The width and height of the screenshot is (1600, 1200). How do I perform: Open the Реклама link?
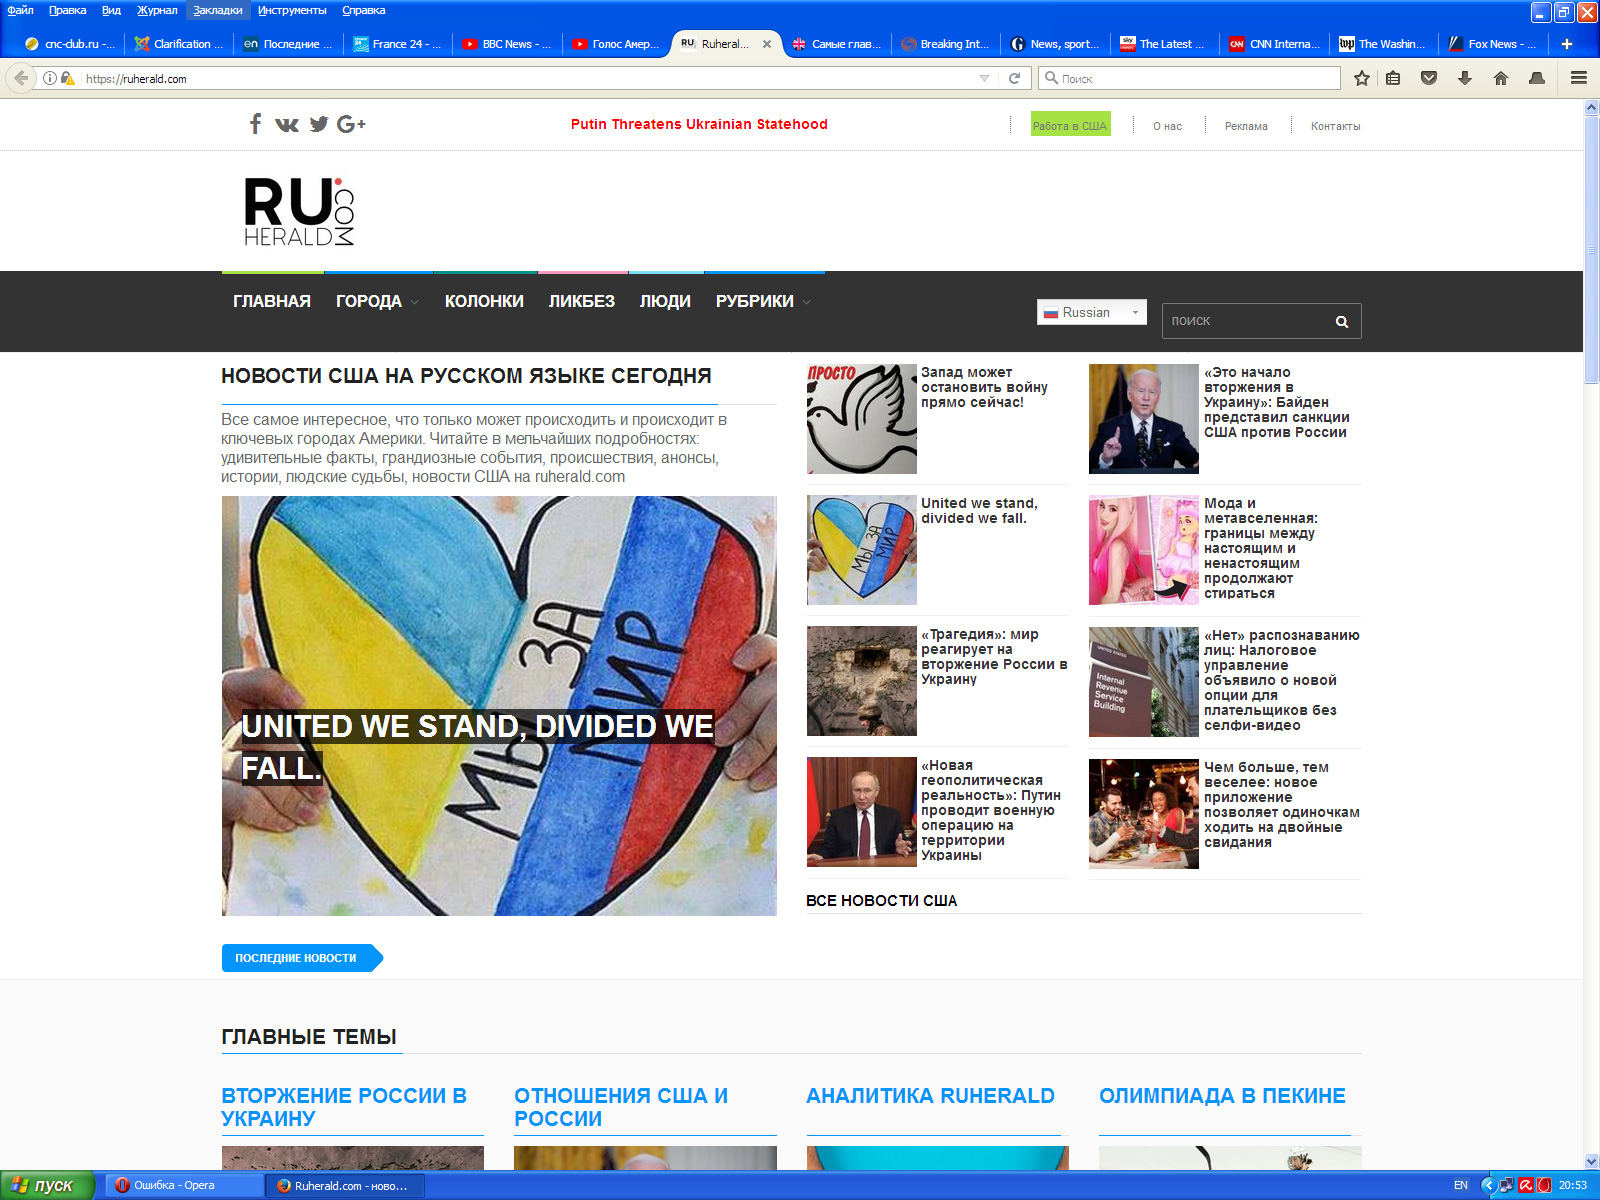[1246, 126]
